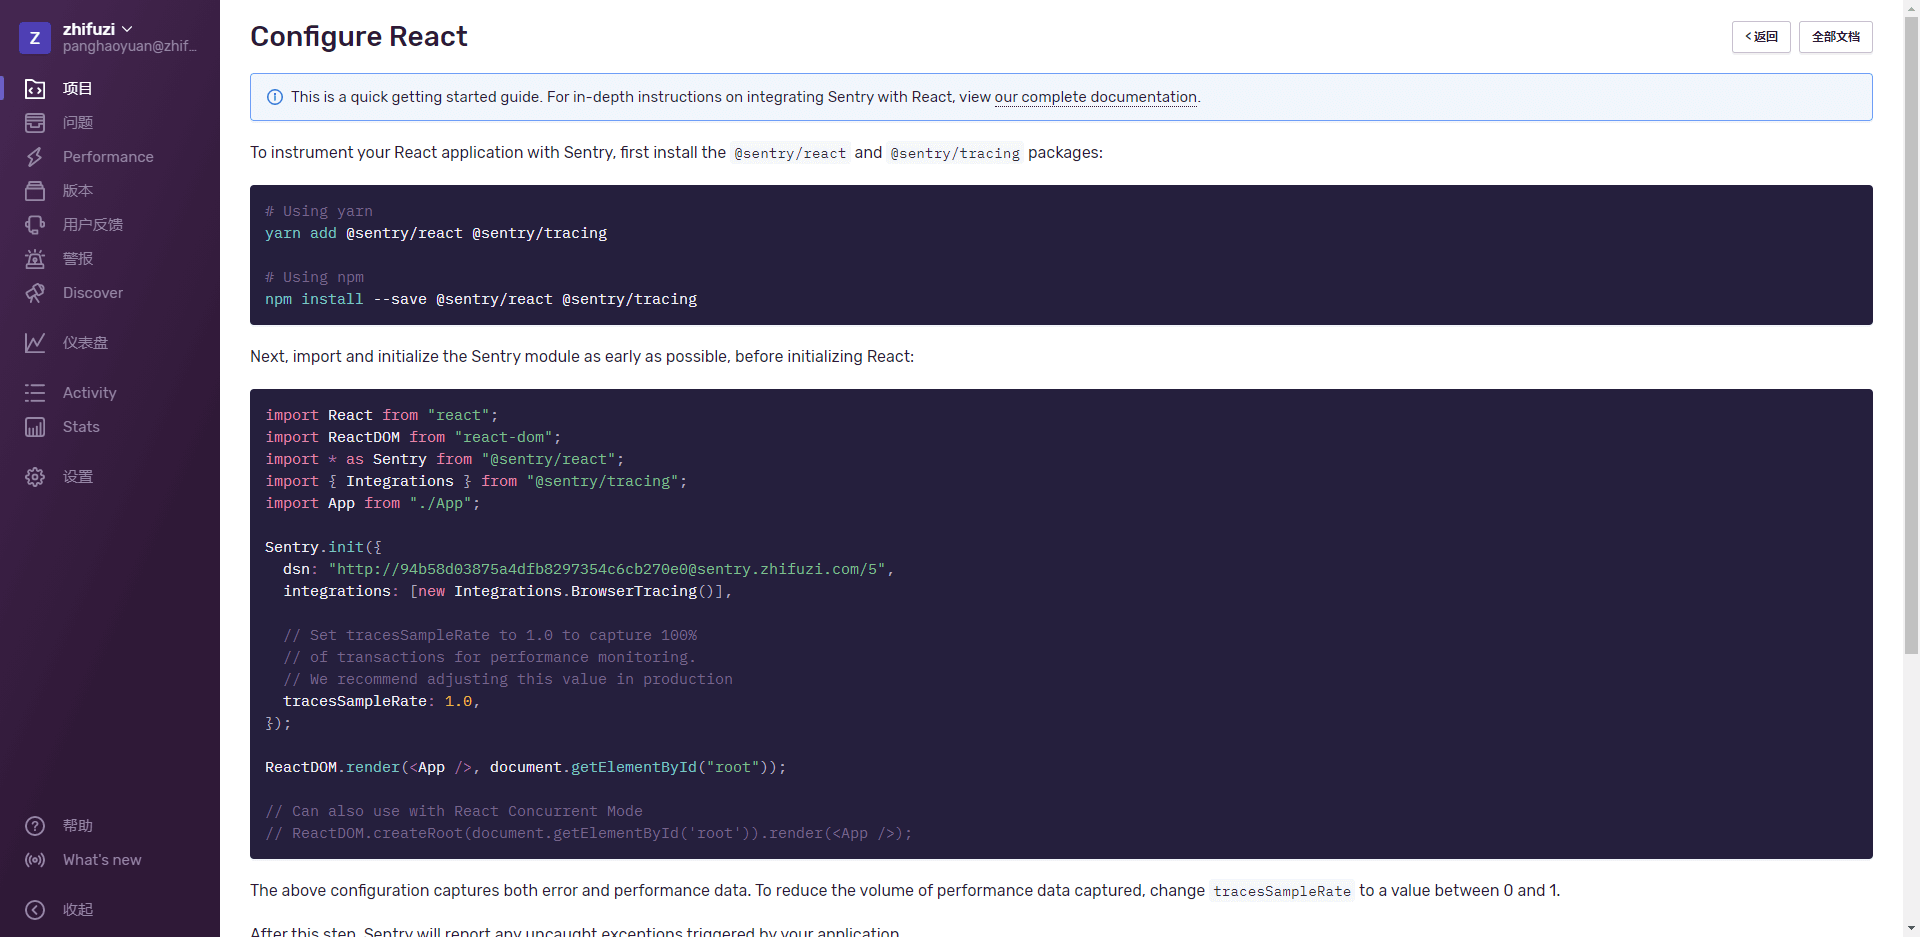Viewport: 1920px width, 937px height.
Task: Click the 'import App from "./App"' code line
Action: point(372,503)
